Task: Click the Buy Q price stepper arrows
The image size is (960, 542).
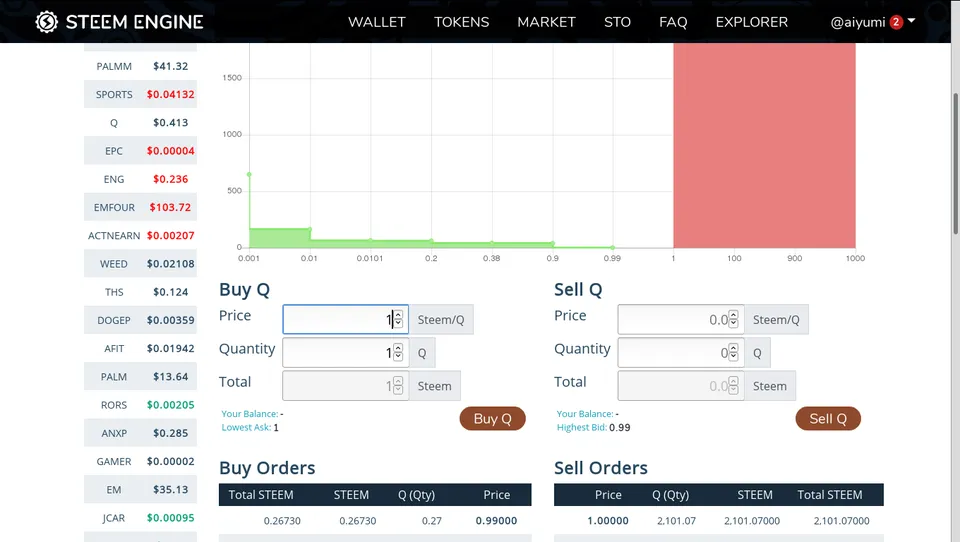Action: pyautogui.click(x=398, y=319)
